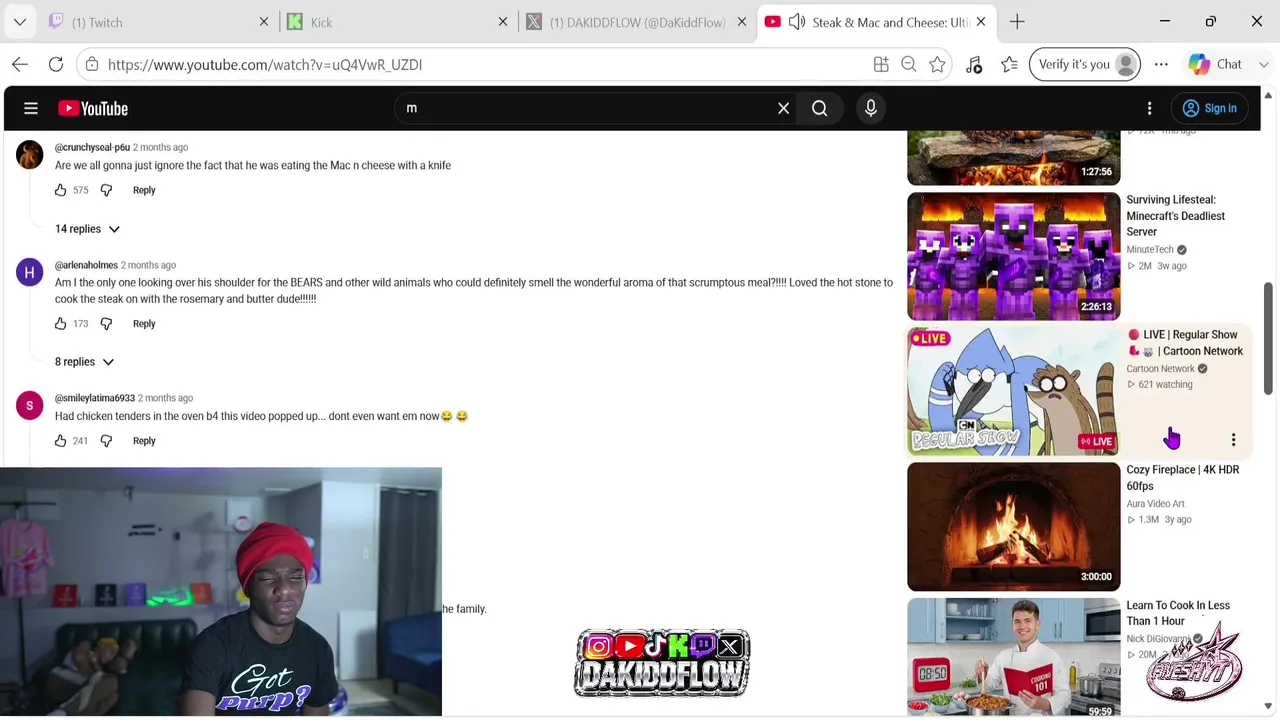Screen dimensions: 1280x720
Task: Open the browser favorites list
Action: [x=1009, y=64]
